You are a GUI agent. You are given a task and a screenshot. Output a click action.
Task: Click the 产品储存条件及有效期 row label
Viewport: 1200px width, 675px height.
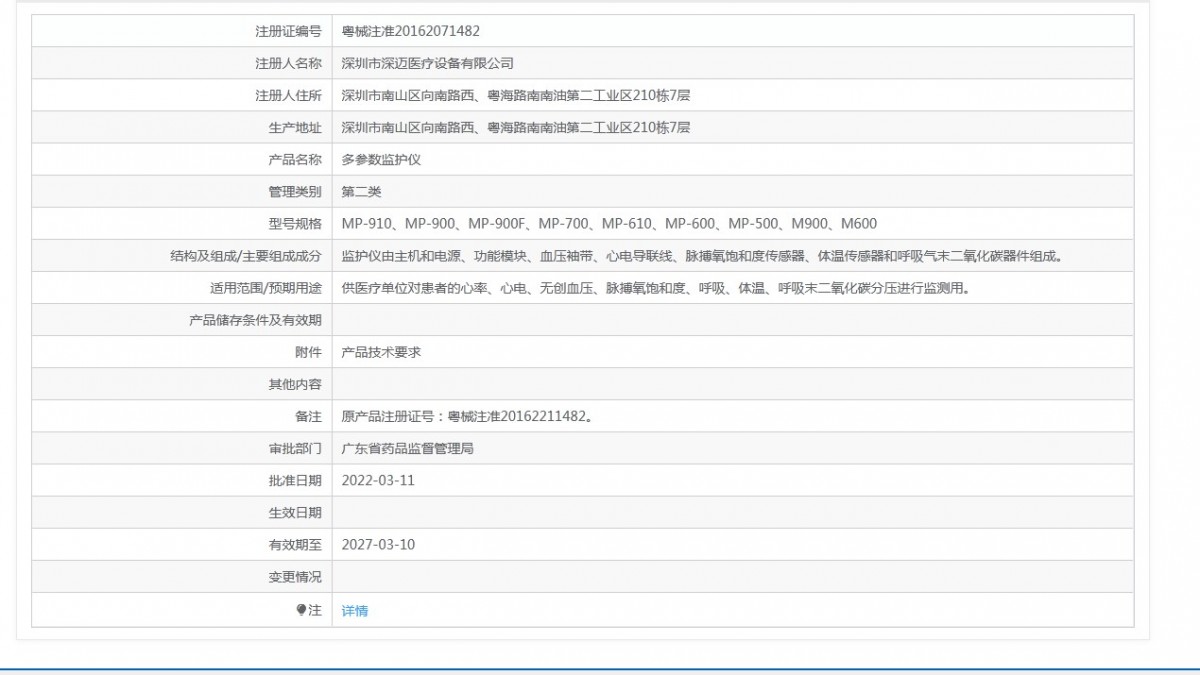pyautogui.click(x=256, y=320)
